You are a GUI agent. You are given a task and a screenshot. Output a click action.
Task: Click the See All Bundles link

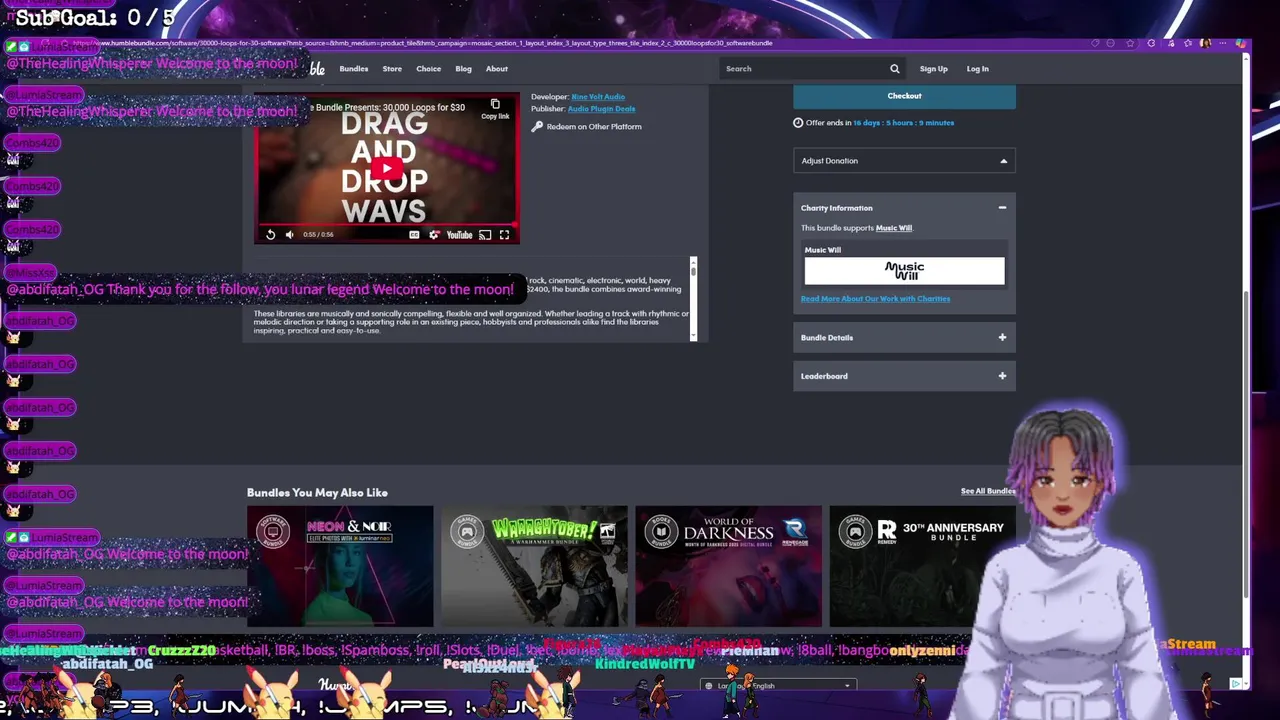click(x=988, y=491)
